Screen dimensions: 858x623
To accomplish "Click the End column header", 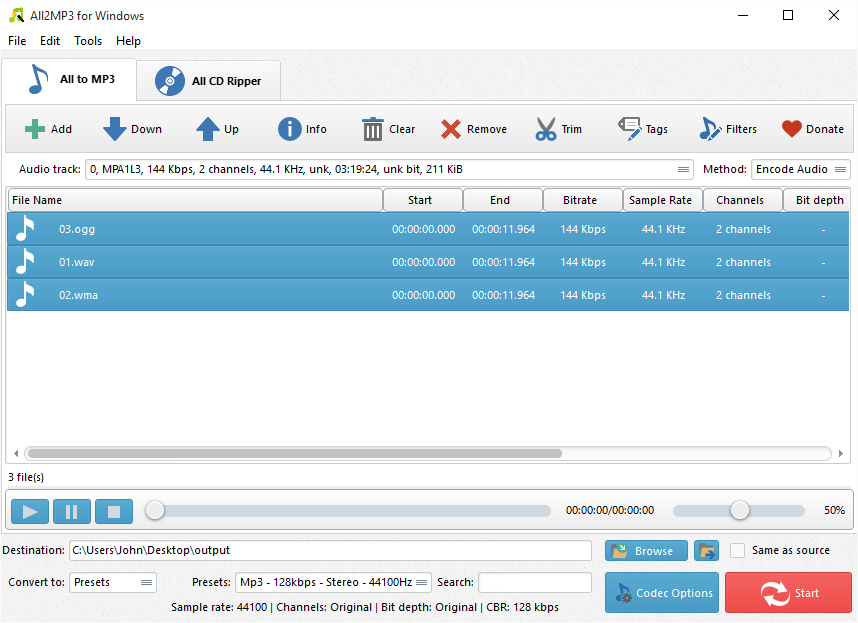I will coord(503,200).
